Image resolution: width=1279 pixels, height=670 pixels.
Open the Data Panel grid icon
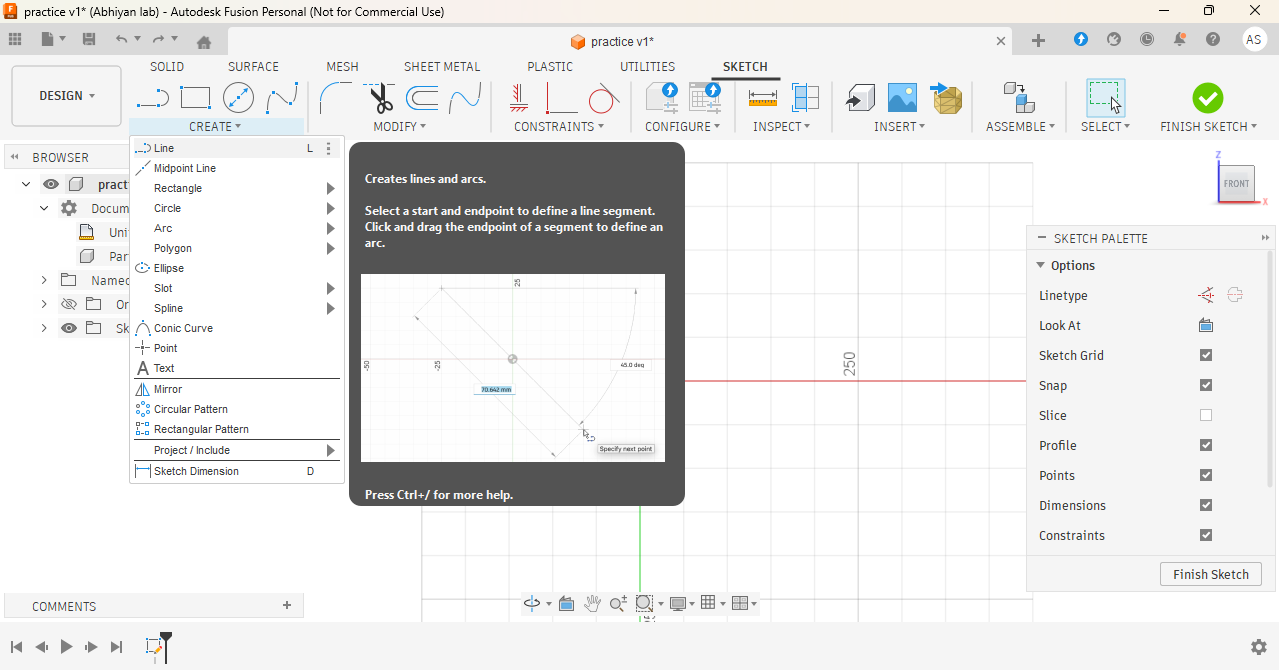point(15,39)
